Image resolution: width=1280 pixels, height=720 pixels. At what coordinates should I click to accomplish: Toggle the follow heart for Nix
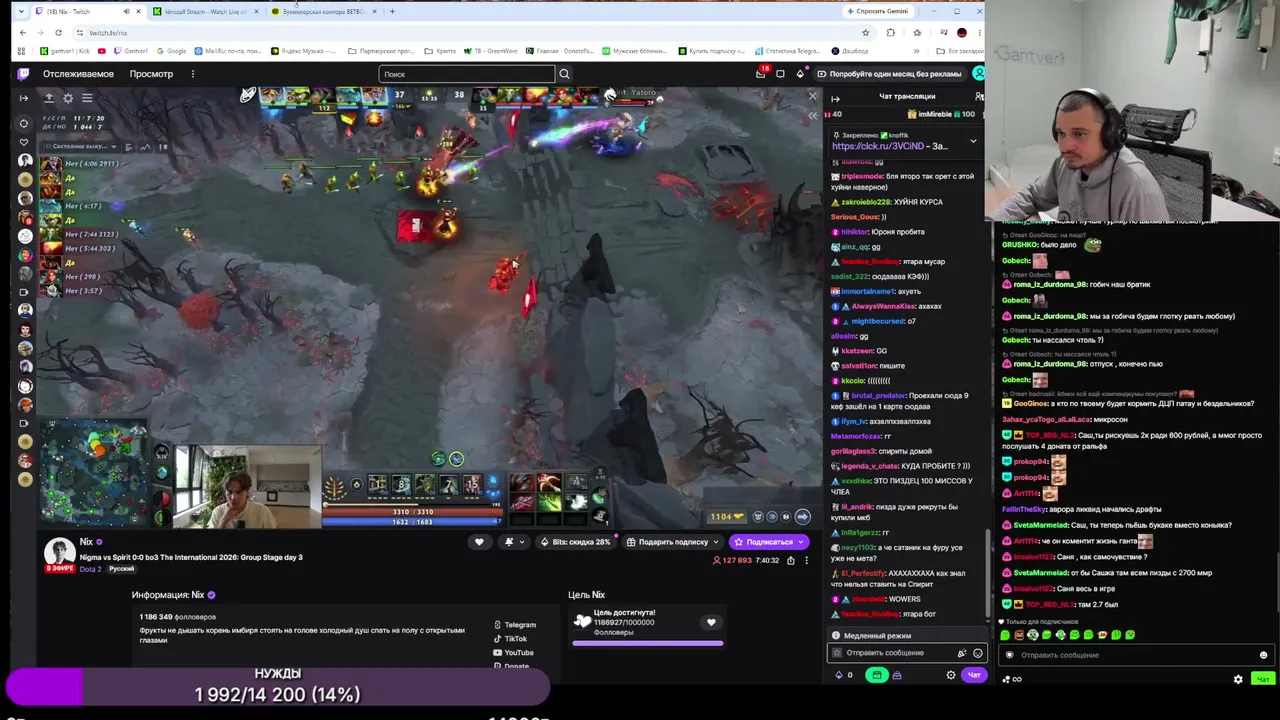[479, 542]
